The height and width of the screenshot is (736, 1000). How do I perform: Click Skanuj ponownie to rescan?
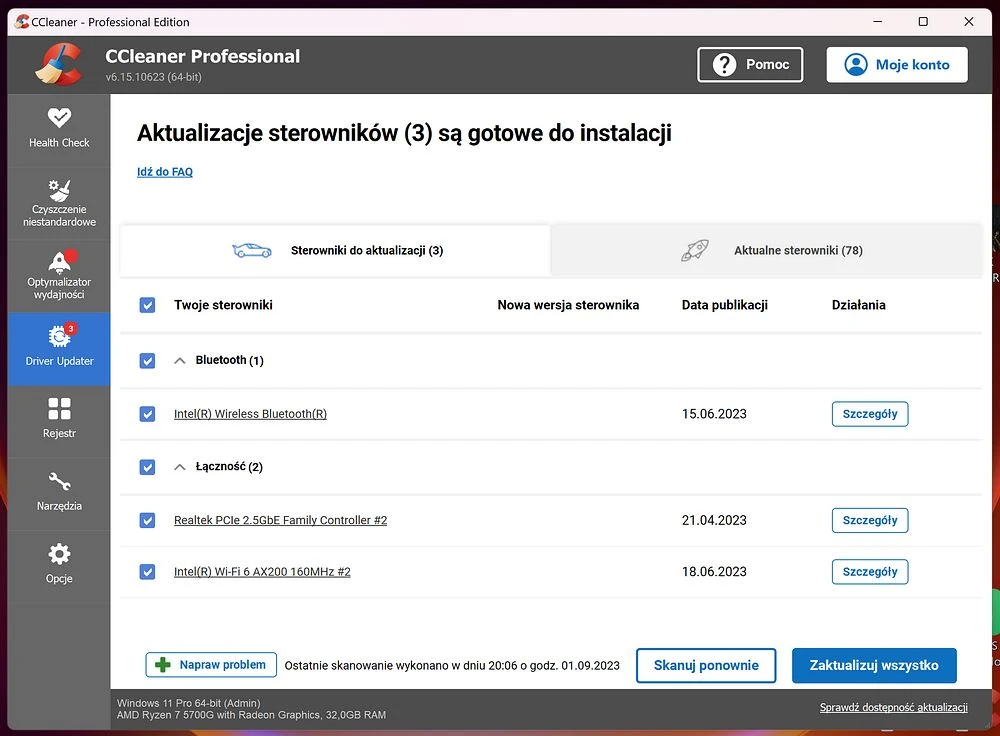[x=706, y=665]
